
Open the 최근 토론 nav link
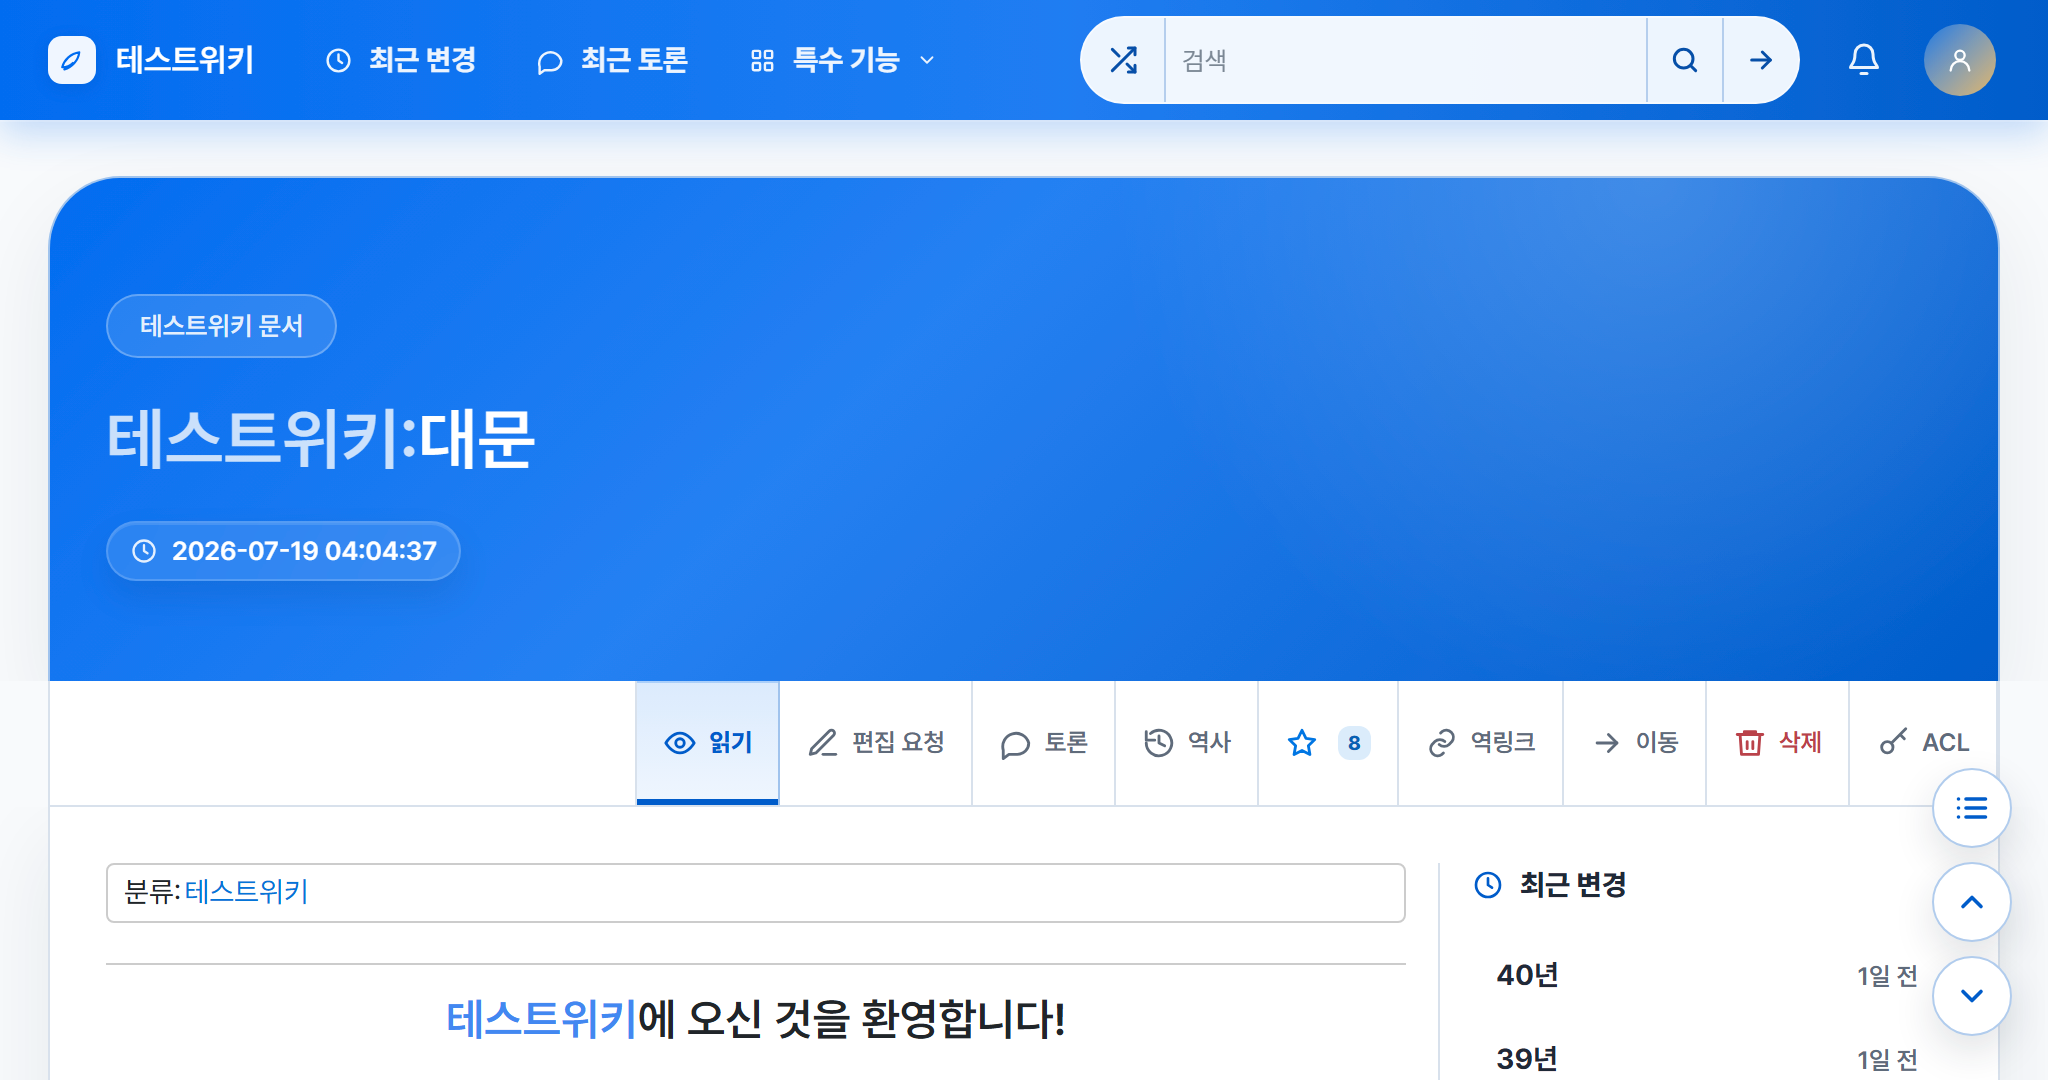click(x=612, y=60)
